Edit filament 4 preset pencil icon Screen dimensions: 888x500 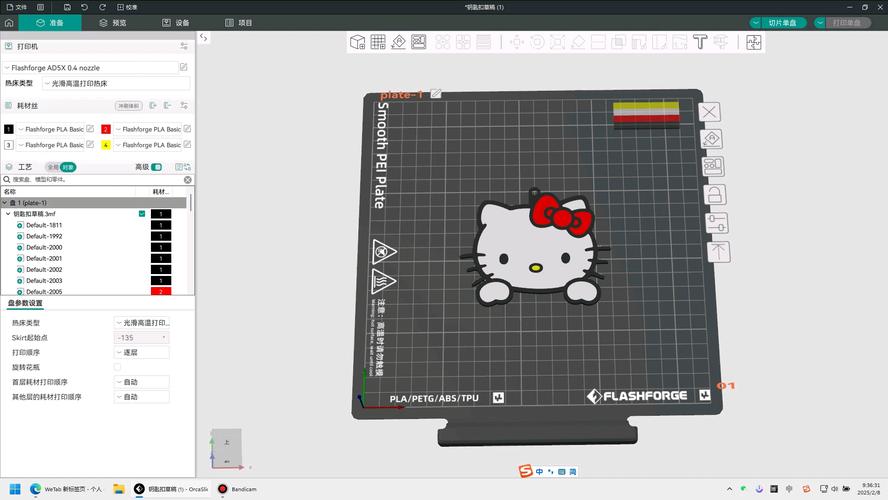(x=187, y=145)
